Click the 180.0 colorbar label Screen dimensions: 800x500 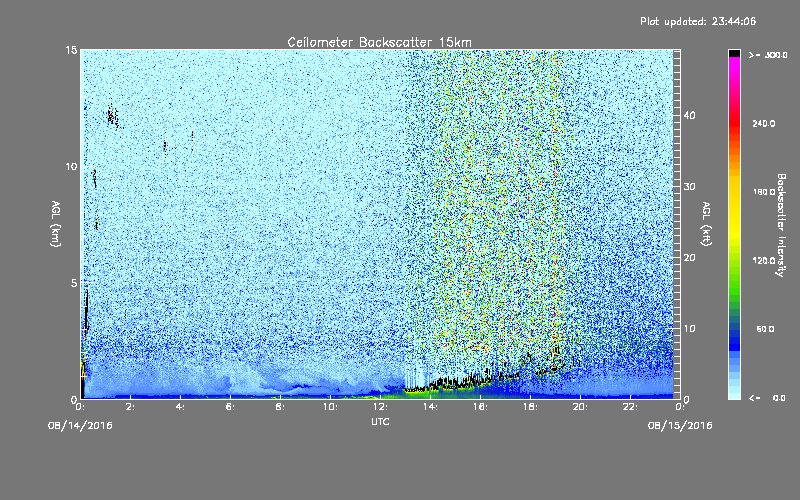click(764, 192)
